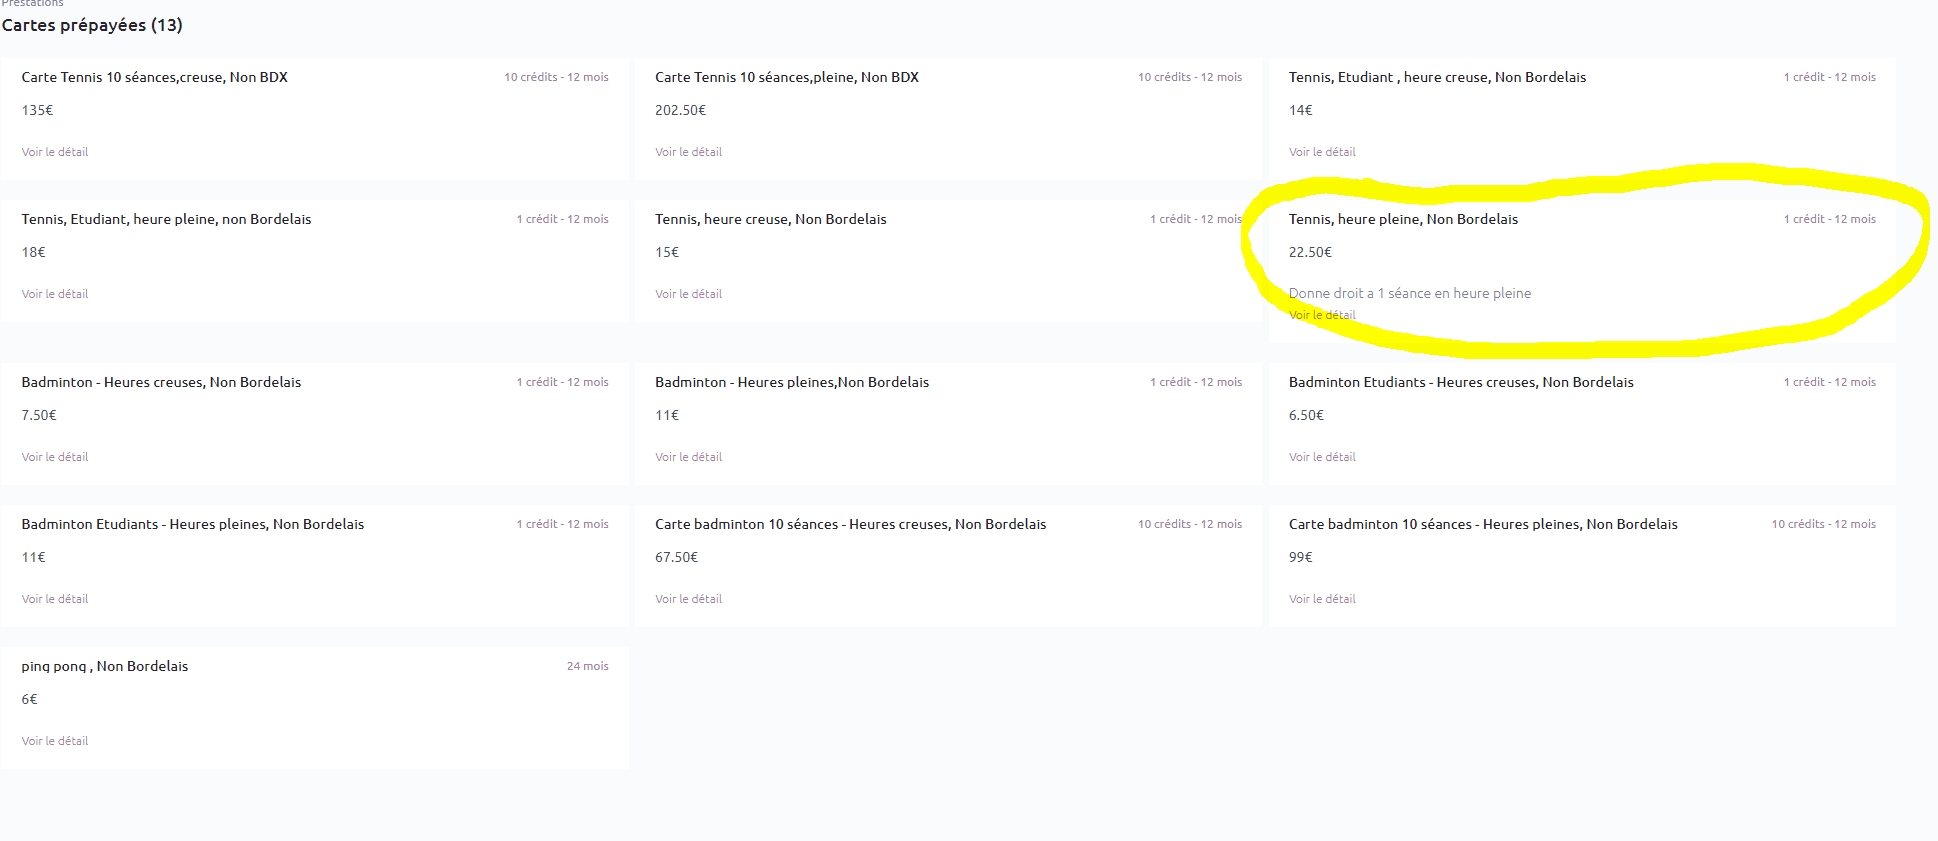Image resolution: width=1938 pixels, height=841 pixels.
Task: Select Badminton Etudiants - Heures creuses title
Action: click(1461, 382)
